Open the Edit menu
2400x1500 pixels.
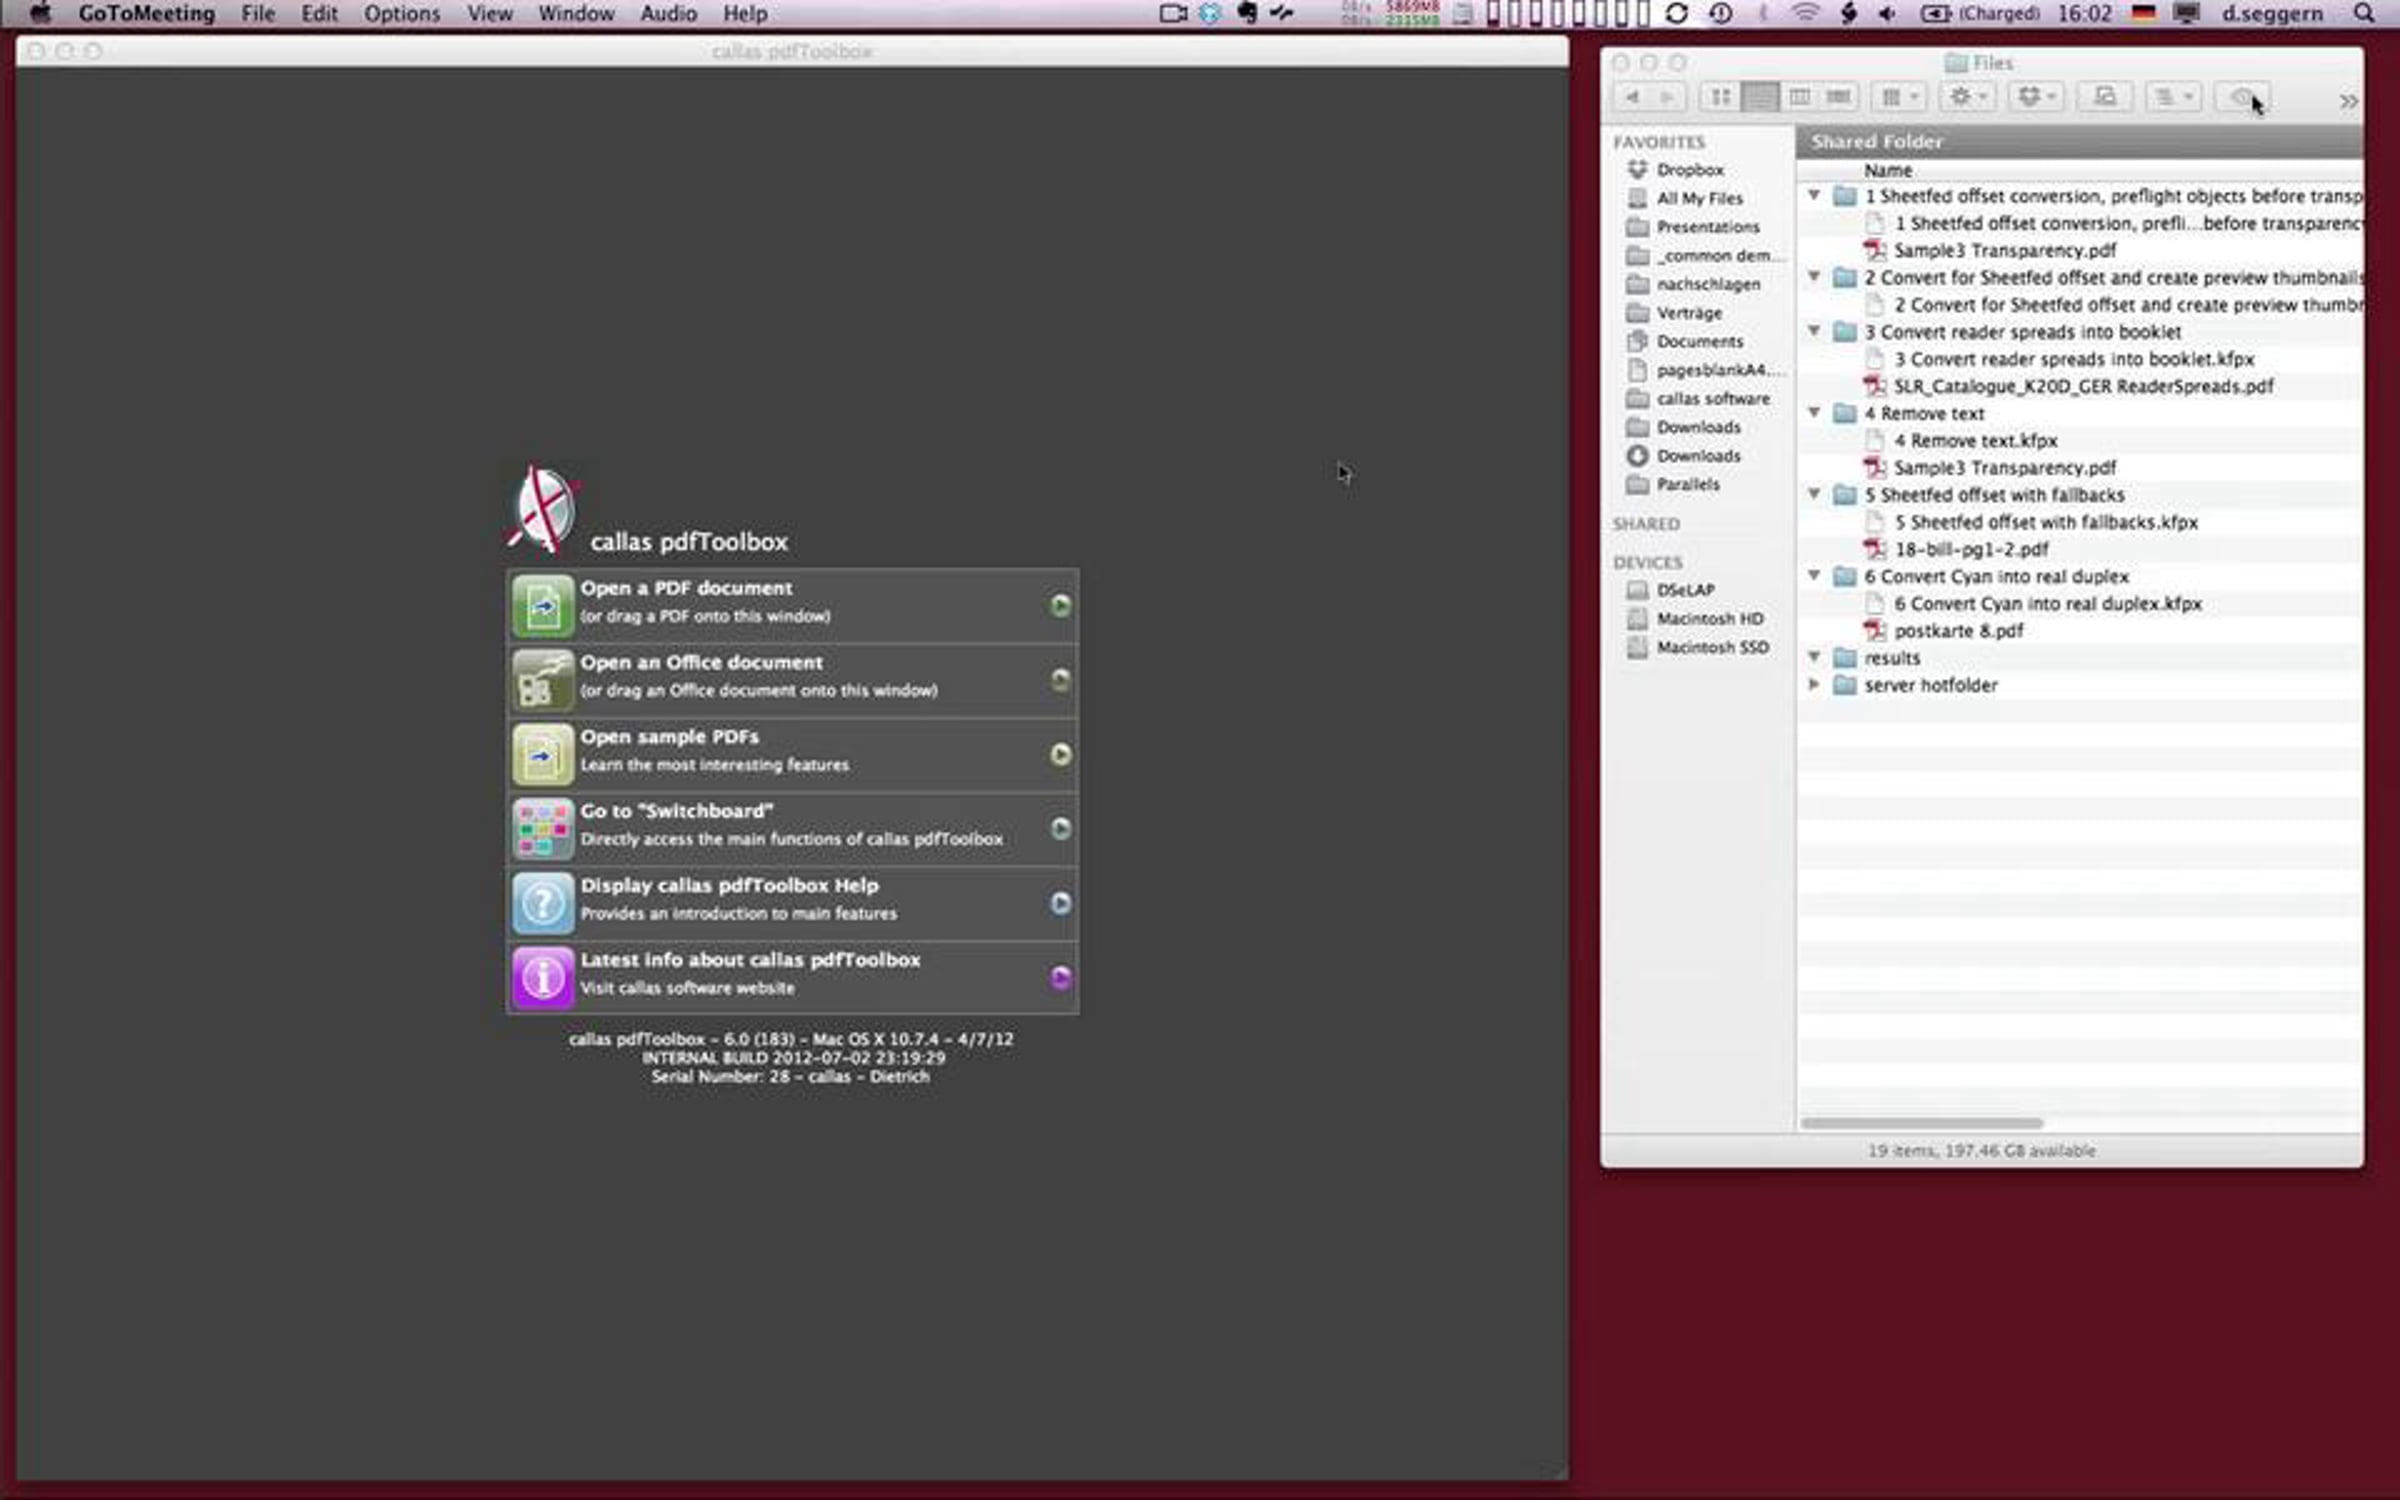click(x=319, y=13)
